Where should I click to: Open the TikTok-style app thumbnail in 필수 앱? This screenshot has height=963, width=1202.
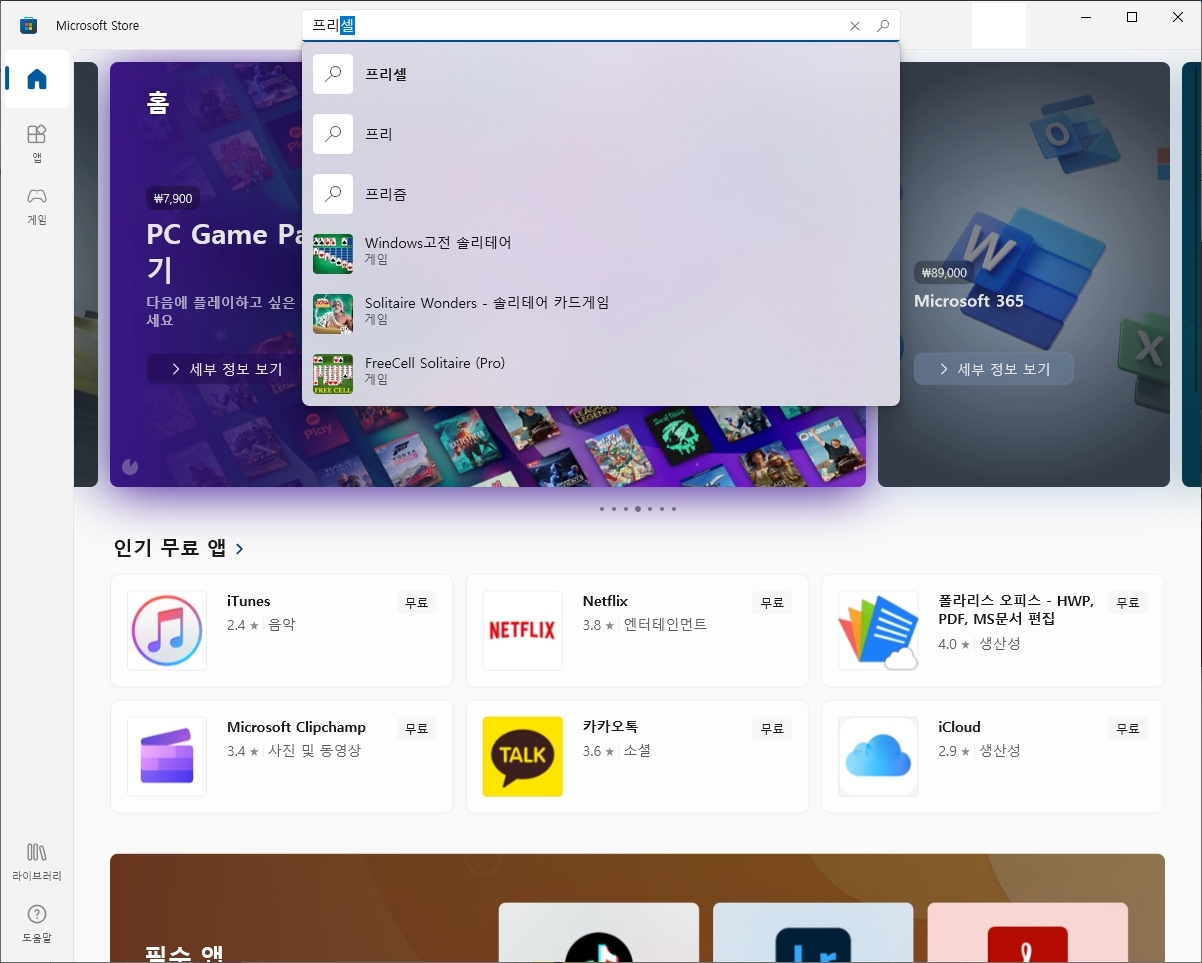point(599,933)
